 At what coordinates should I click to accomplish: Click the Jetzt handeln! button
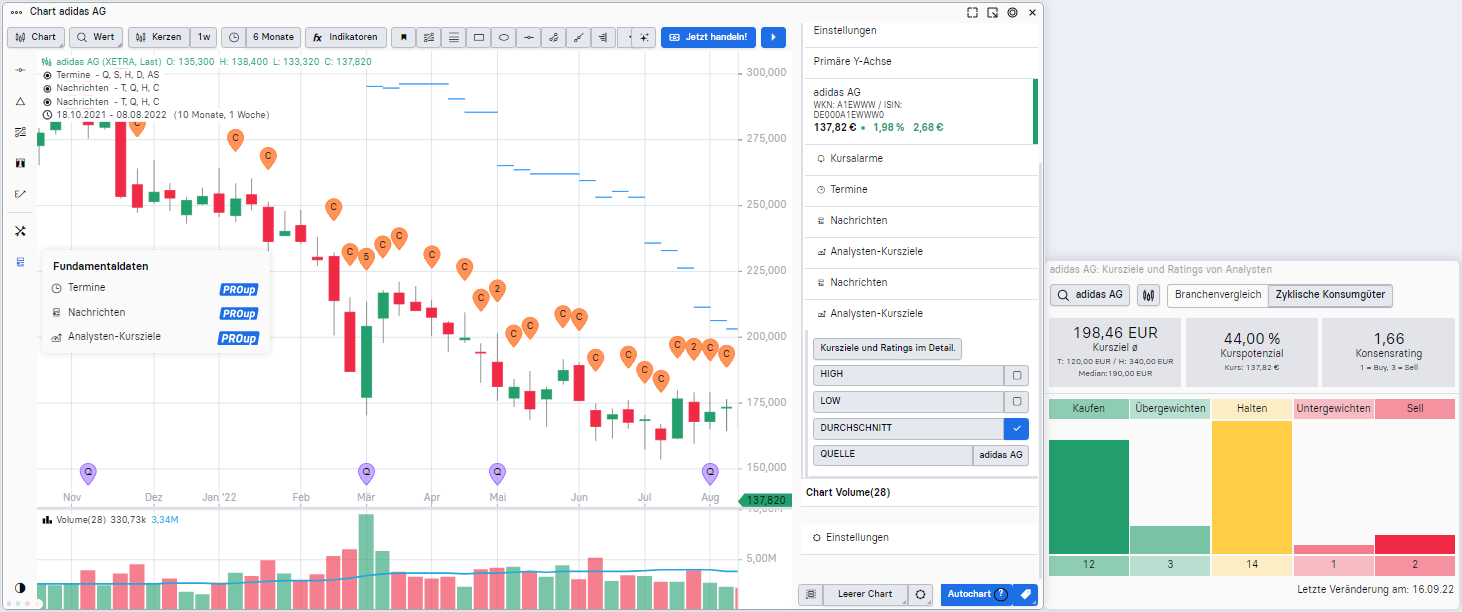coord(708,37)
